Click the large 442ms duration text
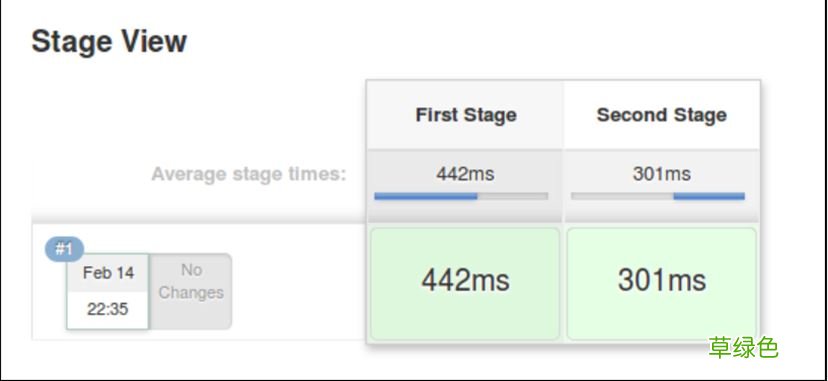 [x=465, y=280]
